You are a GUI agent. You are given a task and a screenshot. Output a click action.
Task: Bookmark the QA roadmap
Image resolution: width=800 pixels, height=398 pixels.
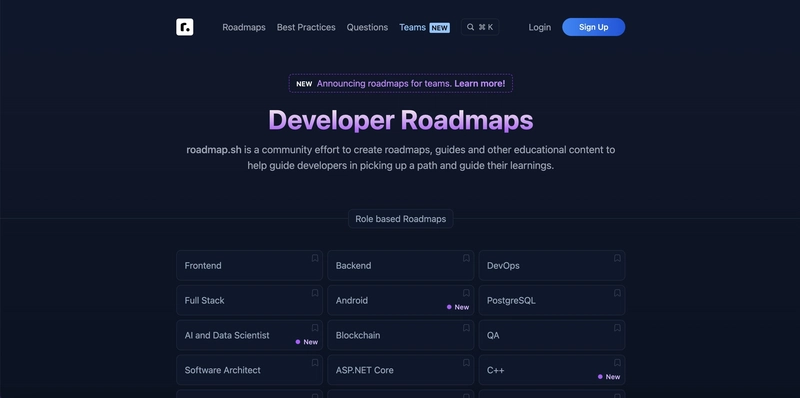pyautogui.click(x=617, y=328)
